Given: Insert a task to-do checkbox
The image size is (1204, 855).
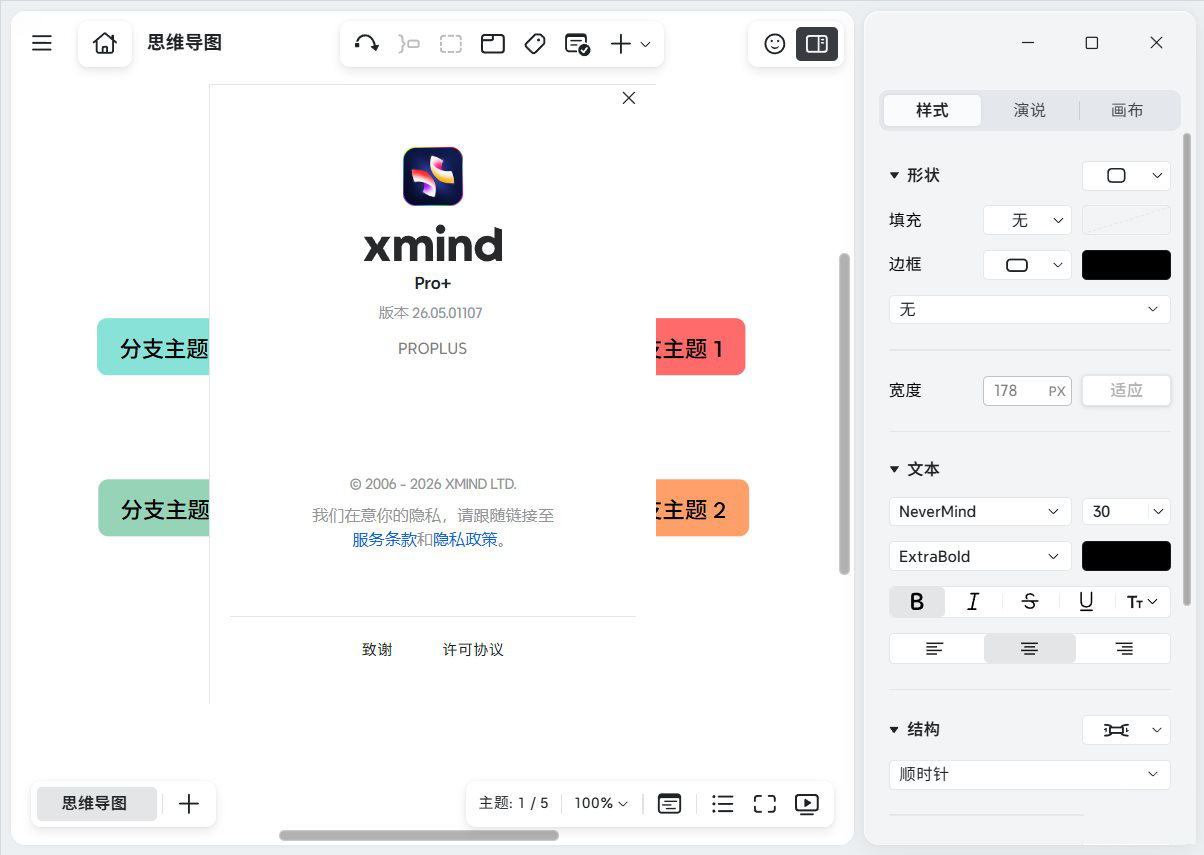Looking at the screenshot, I should click(x=577, y=44).
